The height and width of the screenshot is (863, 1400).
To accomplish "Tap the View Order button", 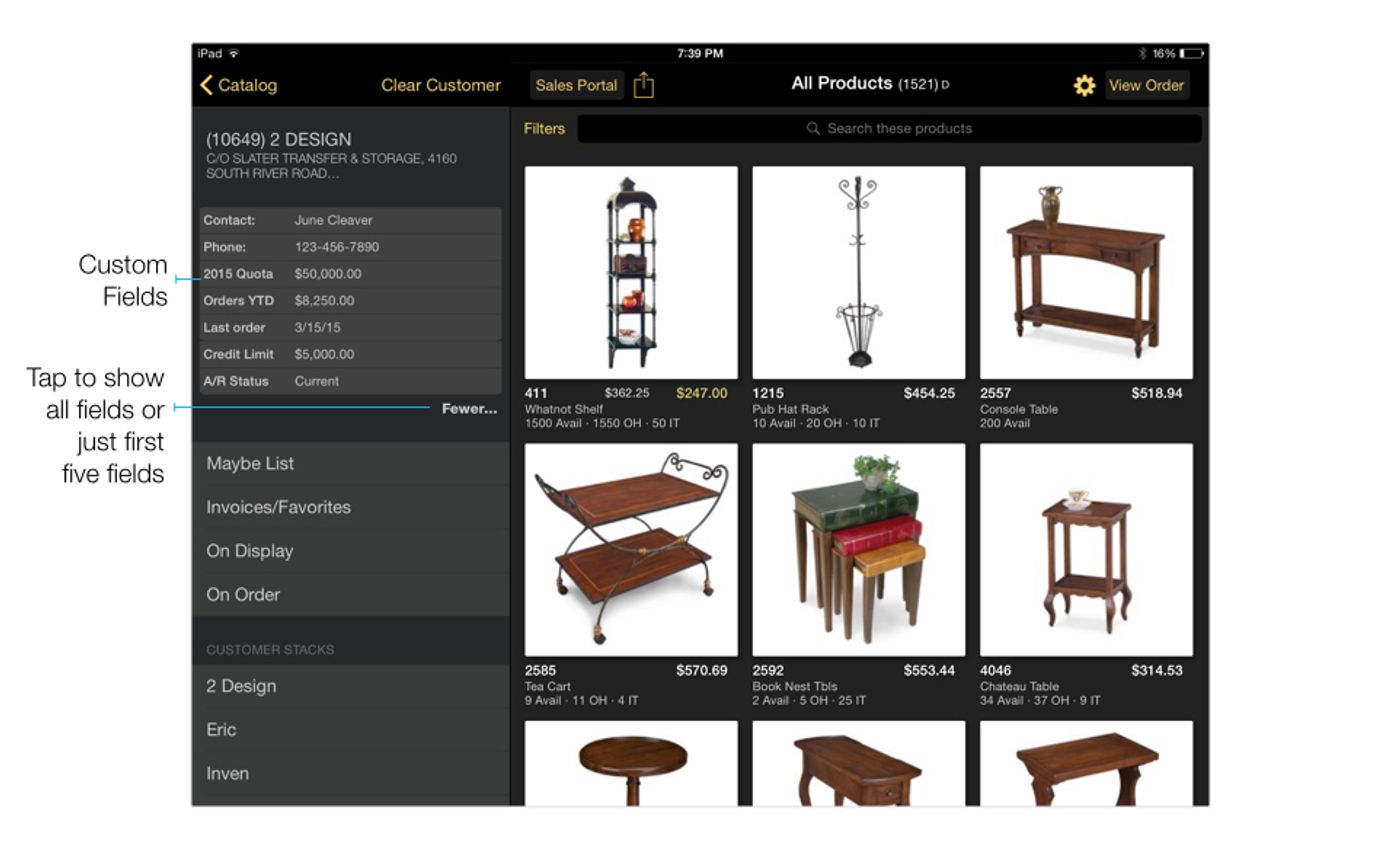I will pyautogui.click(x=1146, y=85).
